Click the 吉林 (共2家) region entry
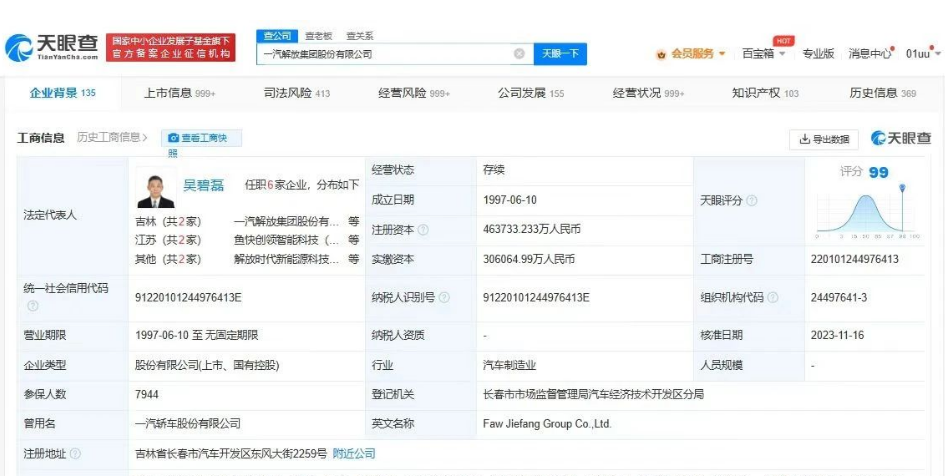The image size is (945, 476). click(x=168, y=221)
